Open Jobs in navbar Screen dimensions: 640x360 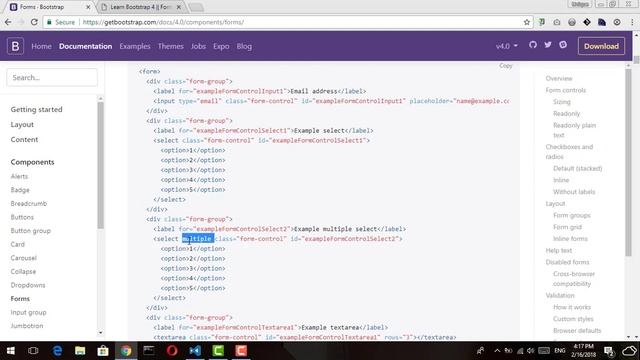point(198,46)
